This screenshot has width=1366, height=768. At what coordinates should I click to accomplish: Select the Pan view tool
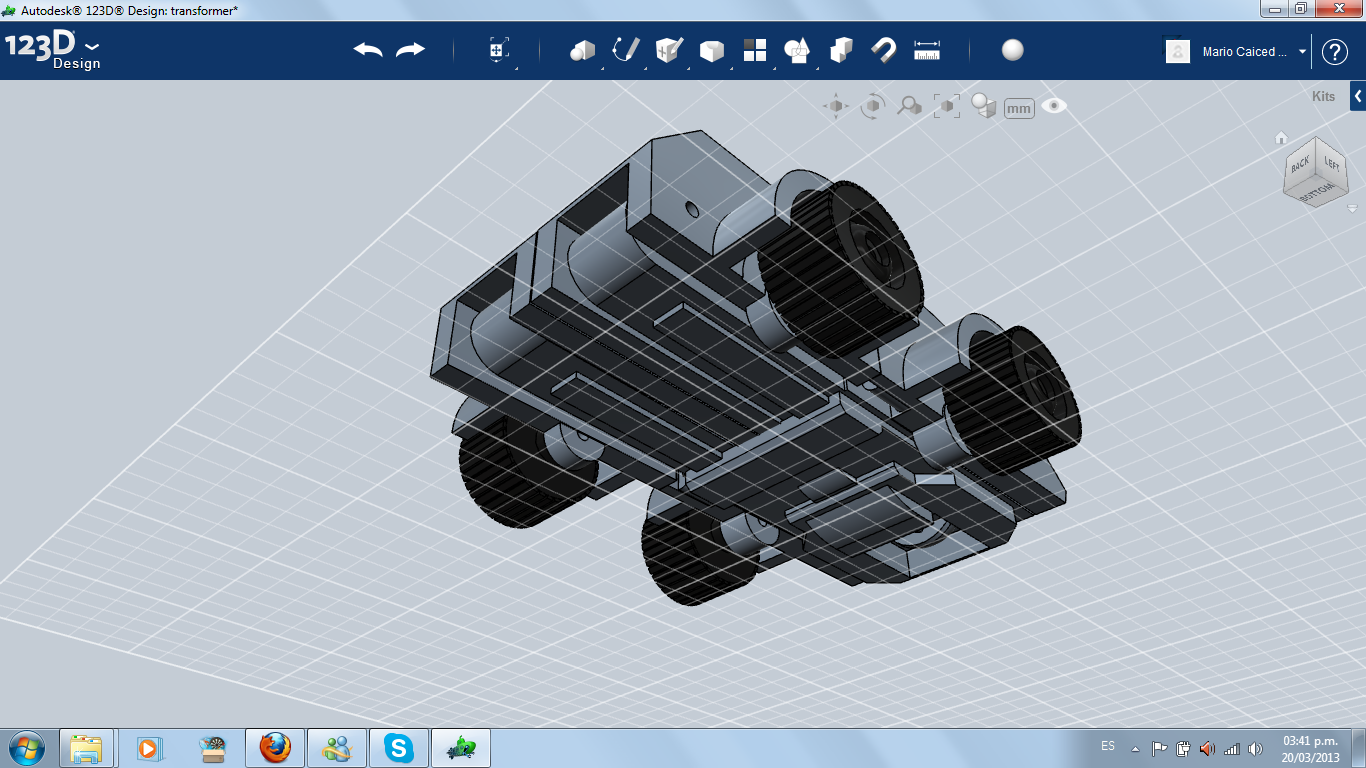coord(836,106)
